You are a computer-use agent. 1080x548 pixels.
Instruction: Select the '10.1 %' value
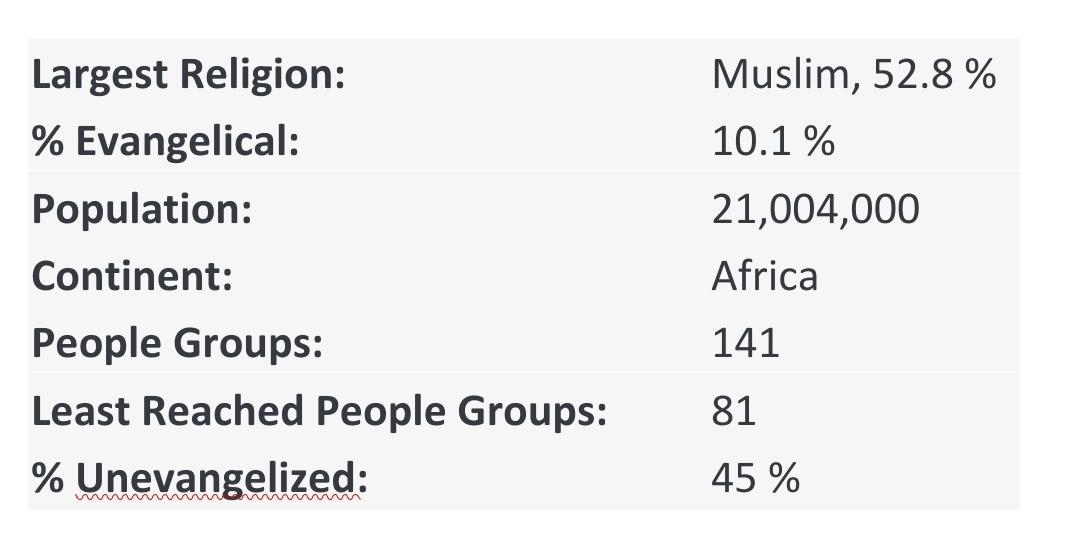click(x=773, y=141)
